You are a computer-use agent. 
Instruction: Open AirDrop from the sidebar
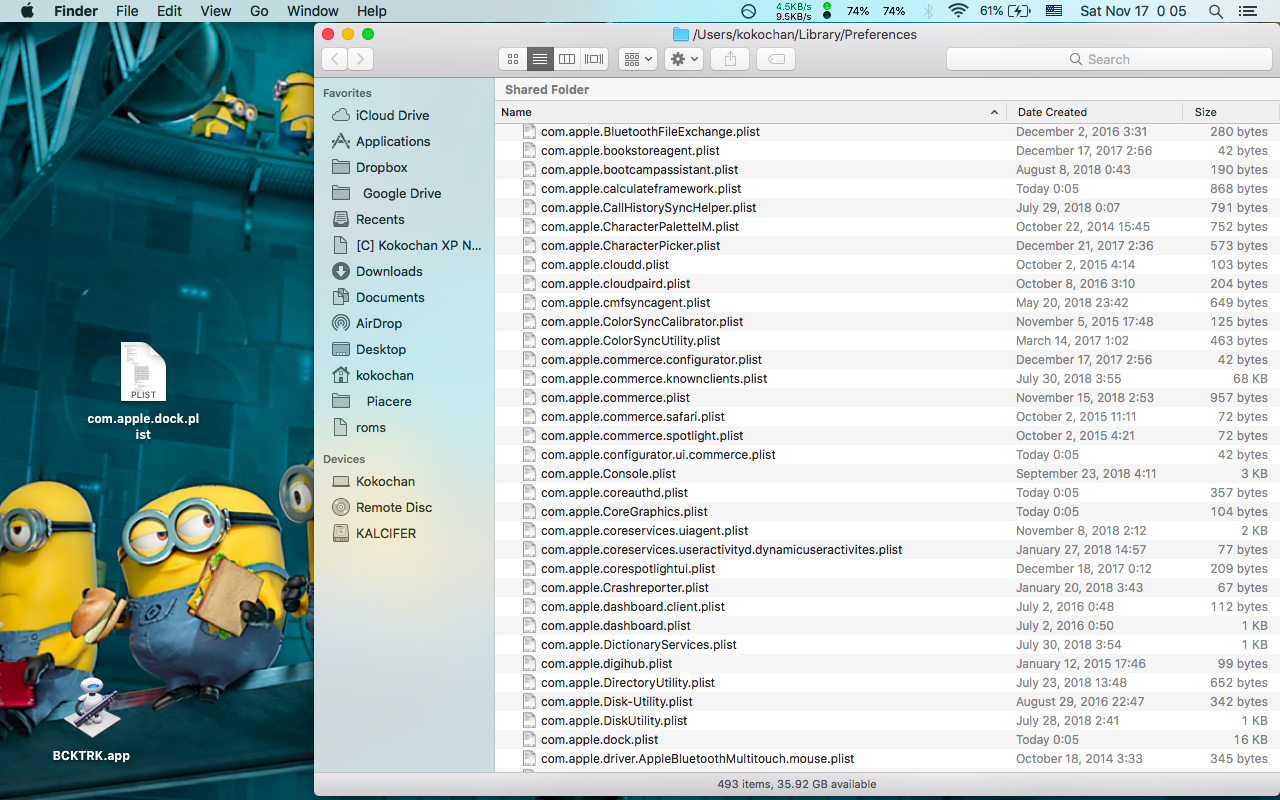[378, 323]
